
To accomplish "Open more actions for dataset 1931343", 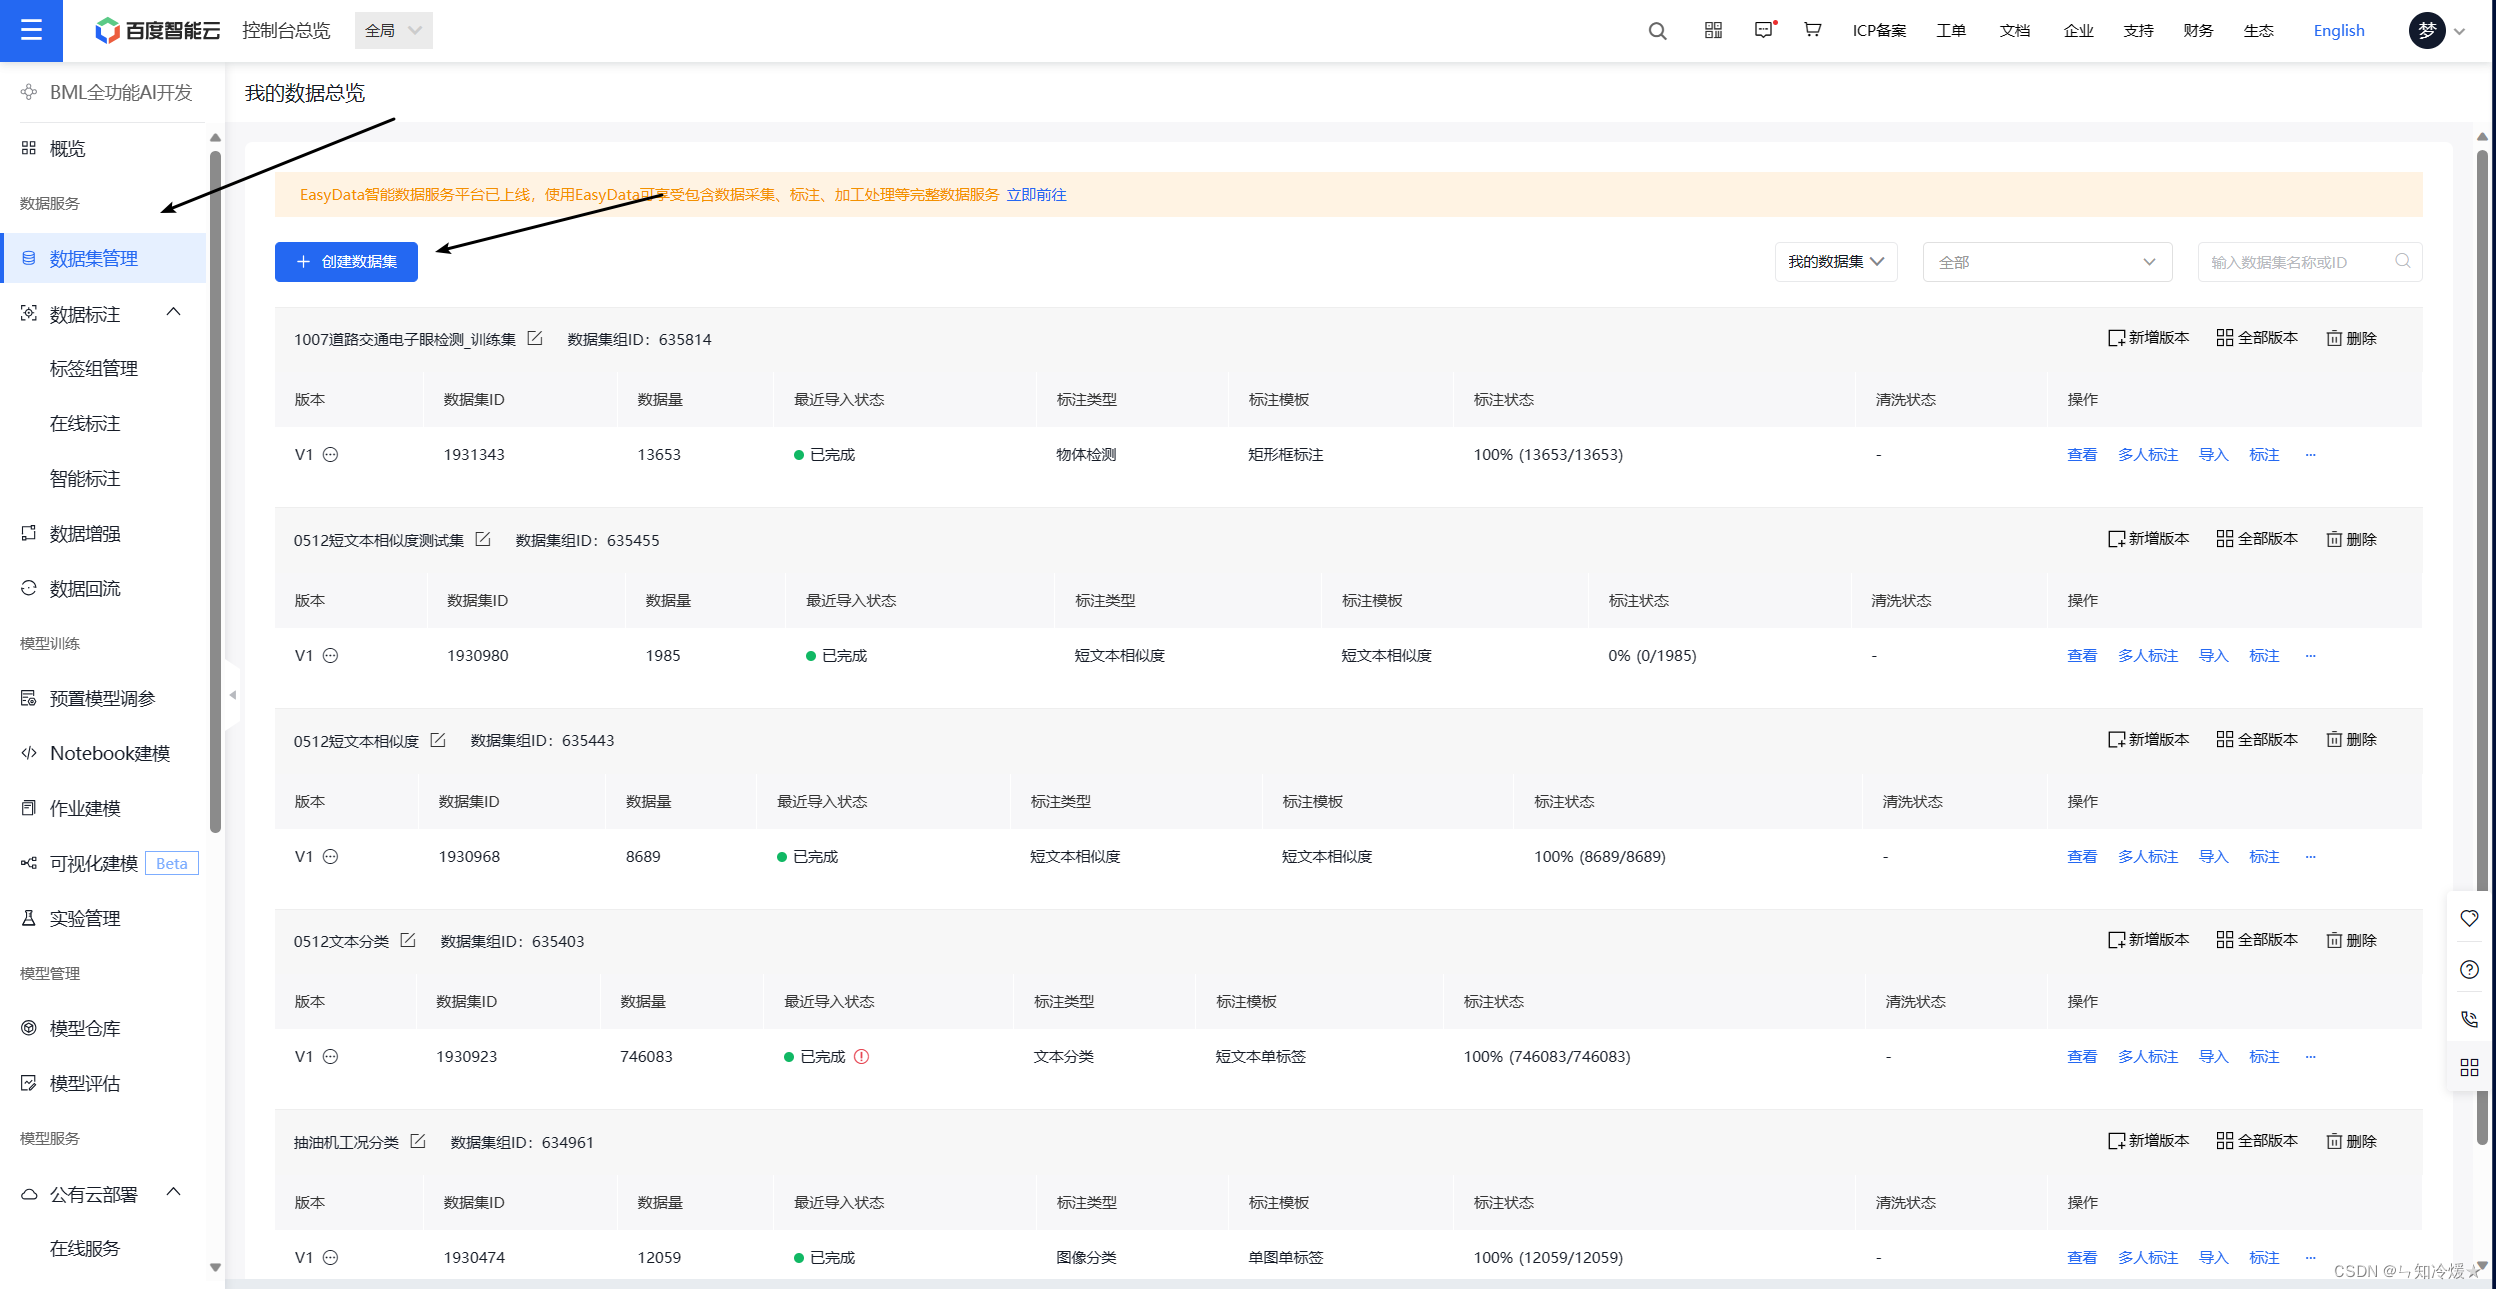I will 2310,455.
